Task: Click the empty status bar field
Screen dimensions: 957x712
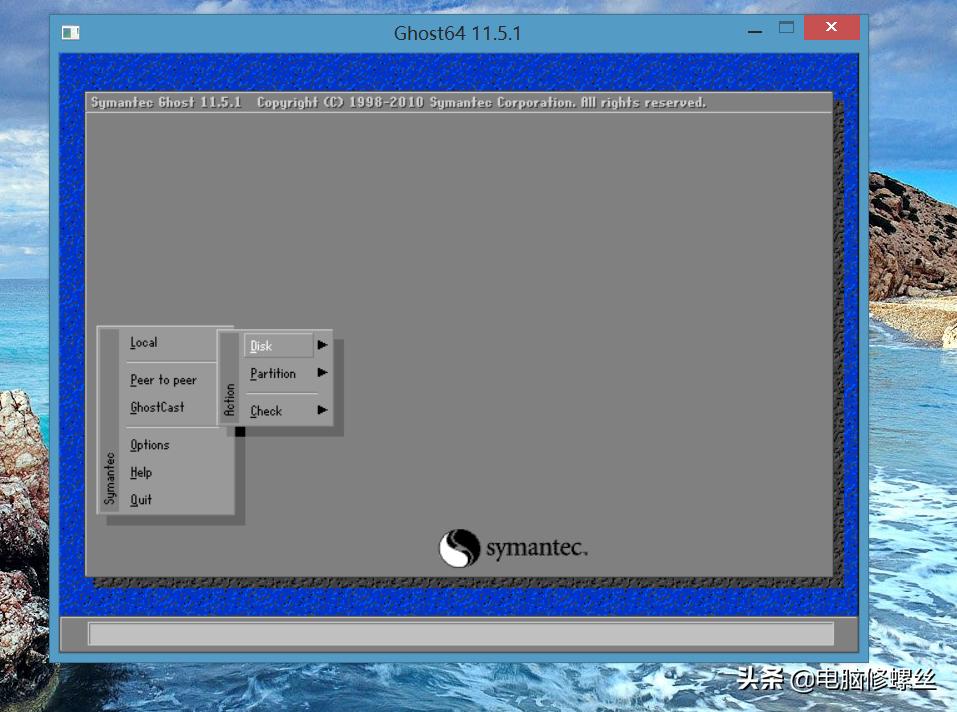Action: coord(461,634)
